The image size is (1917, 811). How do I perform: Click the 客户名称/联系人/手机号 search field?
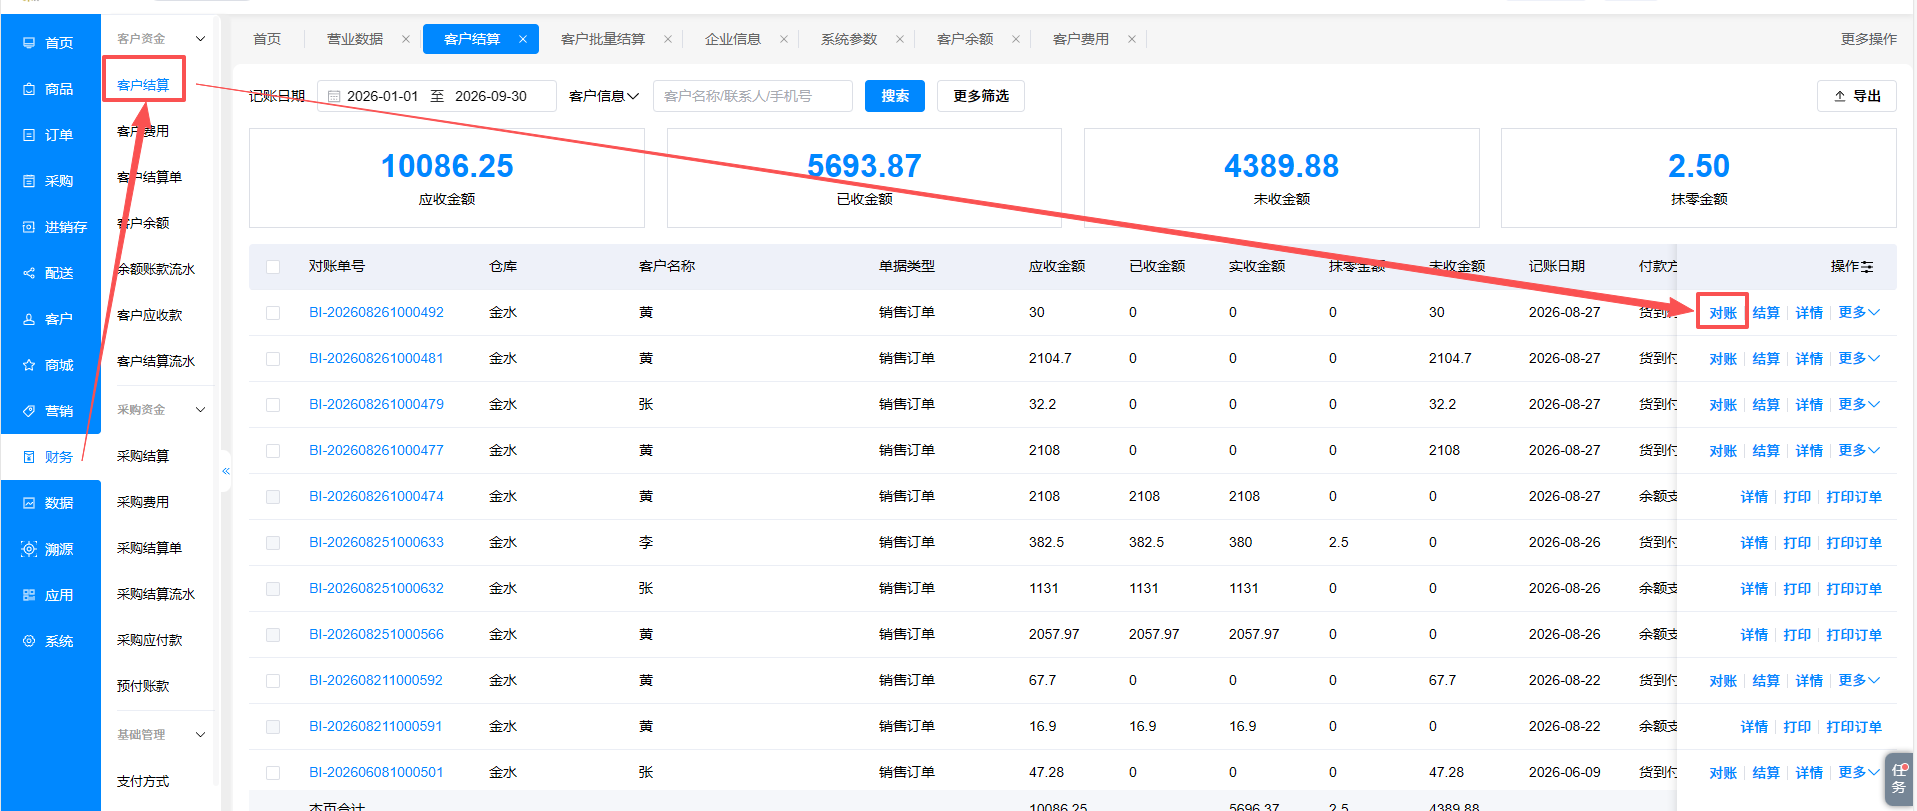coord(753,96)
